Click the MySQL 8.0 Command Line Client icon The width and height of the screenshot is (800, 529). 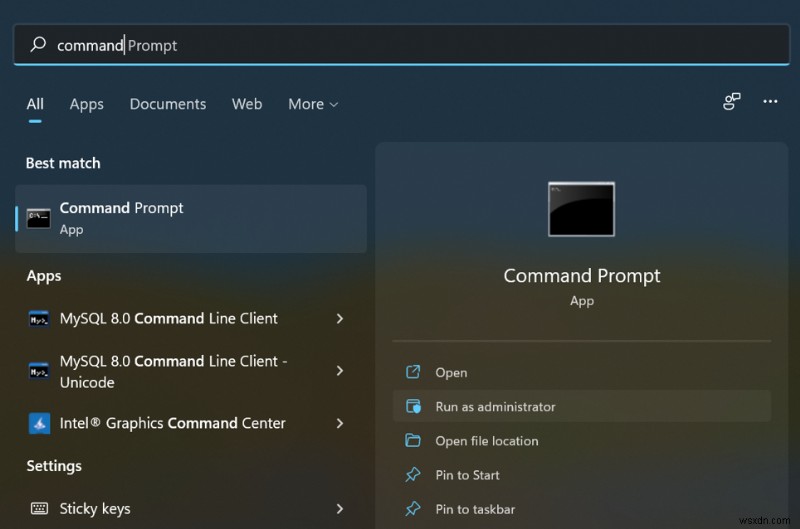pos(39,319)
